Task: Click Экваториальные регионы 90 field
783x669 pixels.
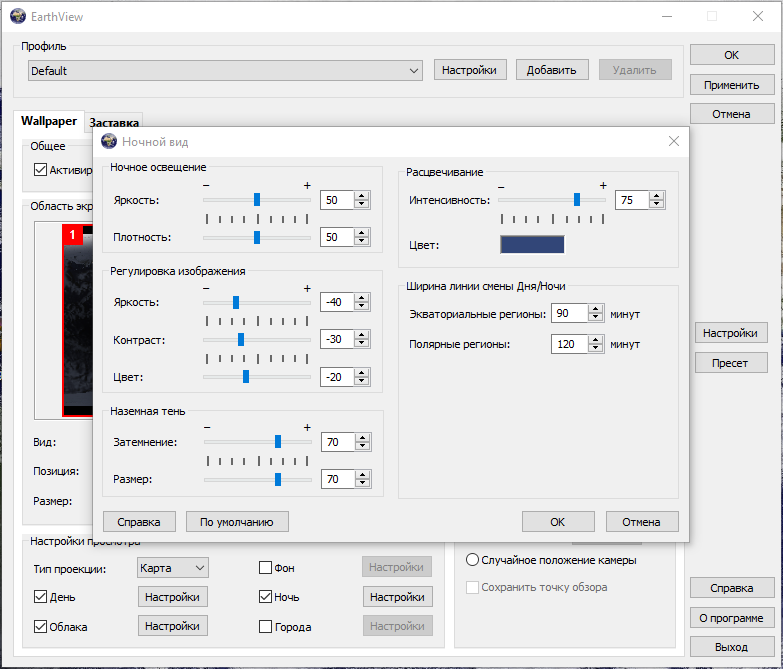Action: (x=569, y=314)
